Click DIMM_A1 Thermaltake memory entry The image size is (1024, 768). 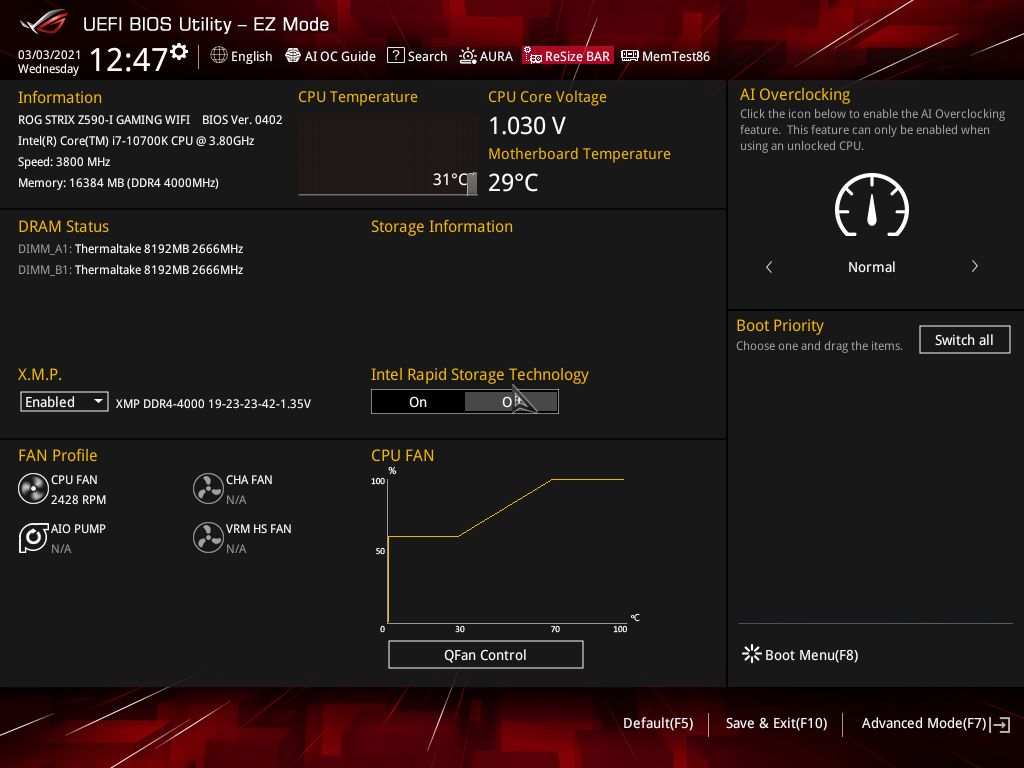click(x=131, y=249)
